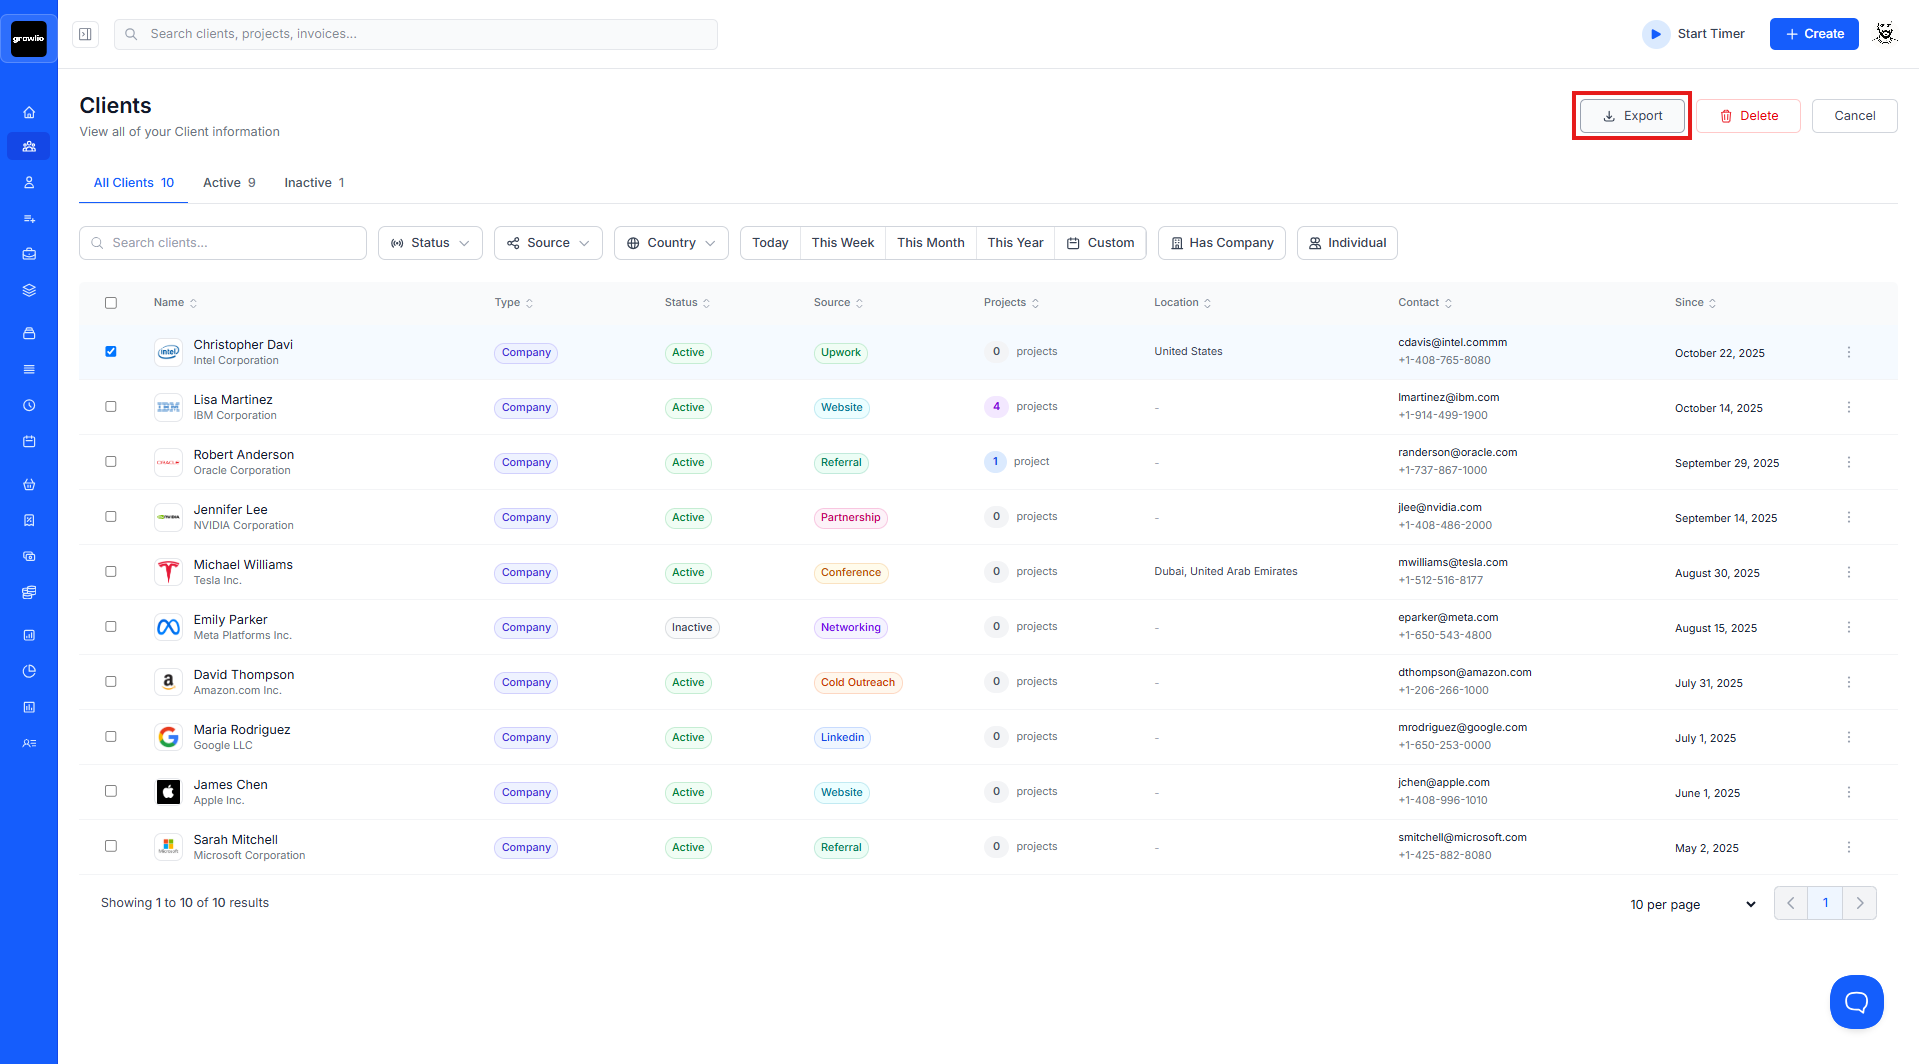The image size is (1919, 1064).
Task: Click the shopping basket icon in sidebar
Action: click(29, 485)
